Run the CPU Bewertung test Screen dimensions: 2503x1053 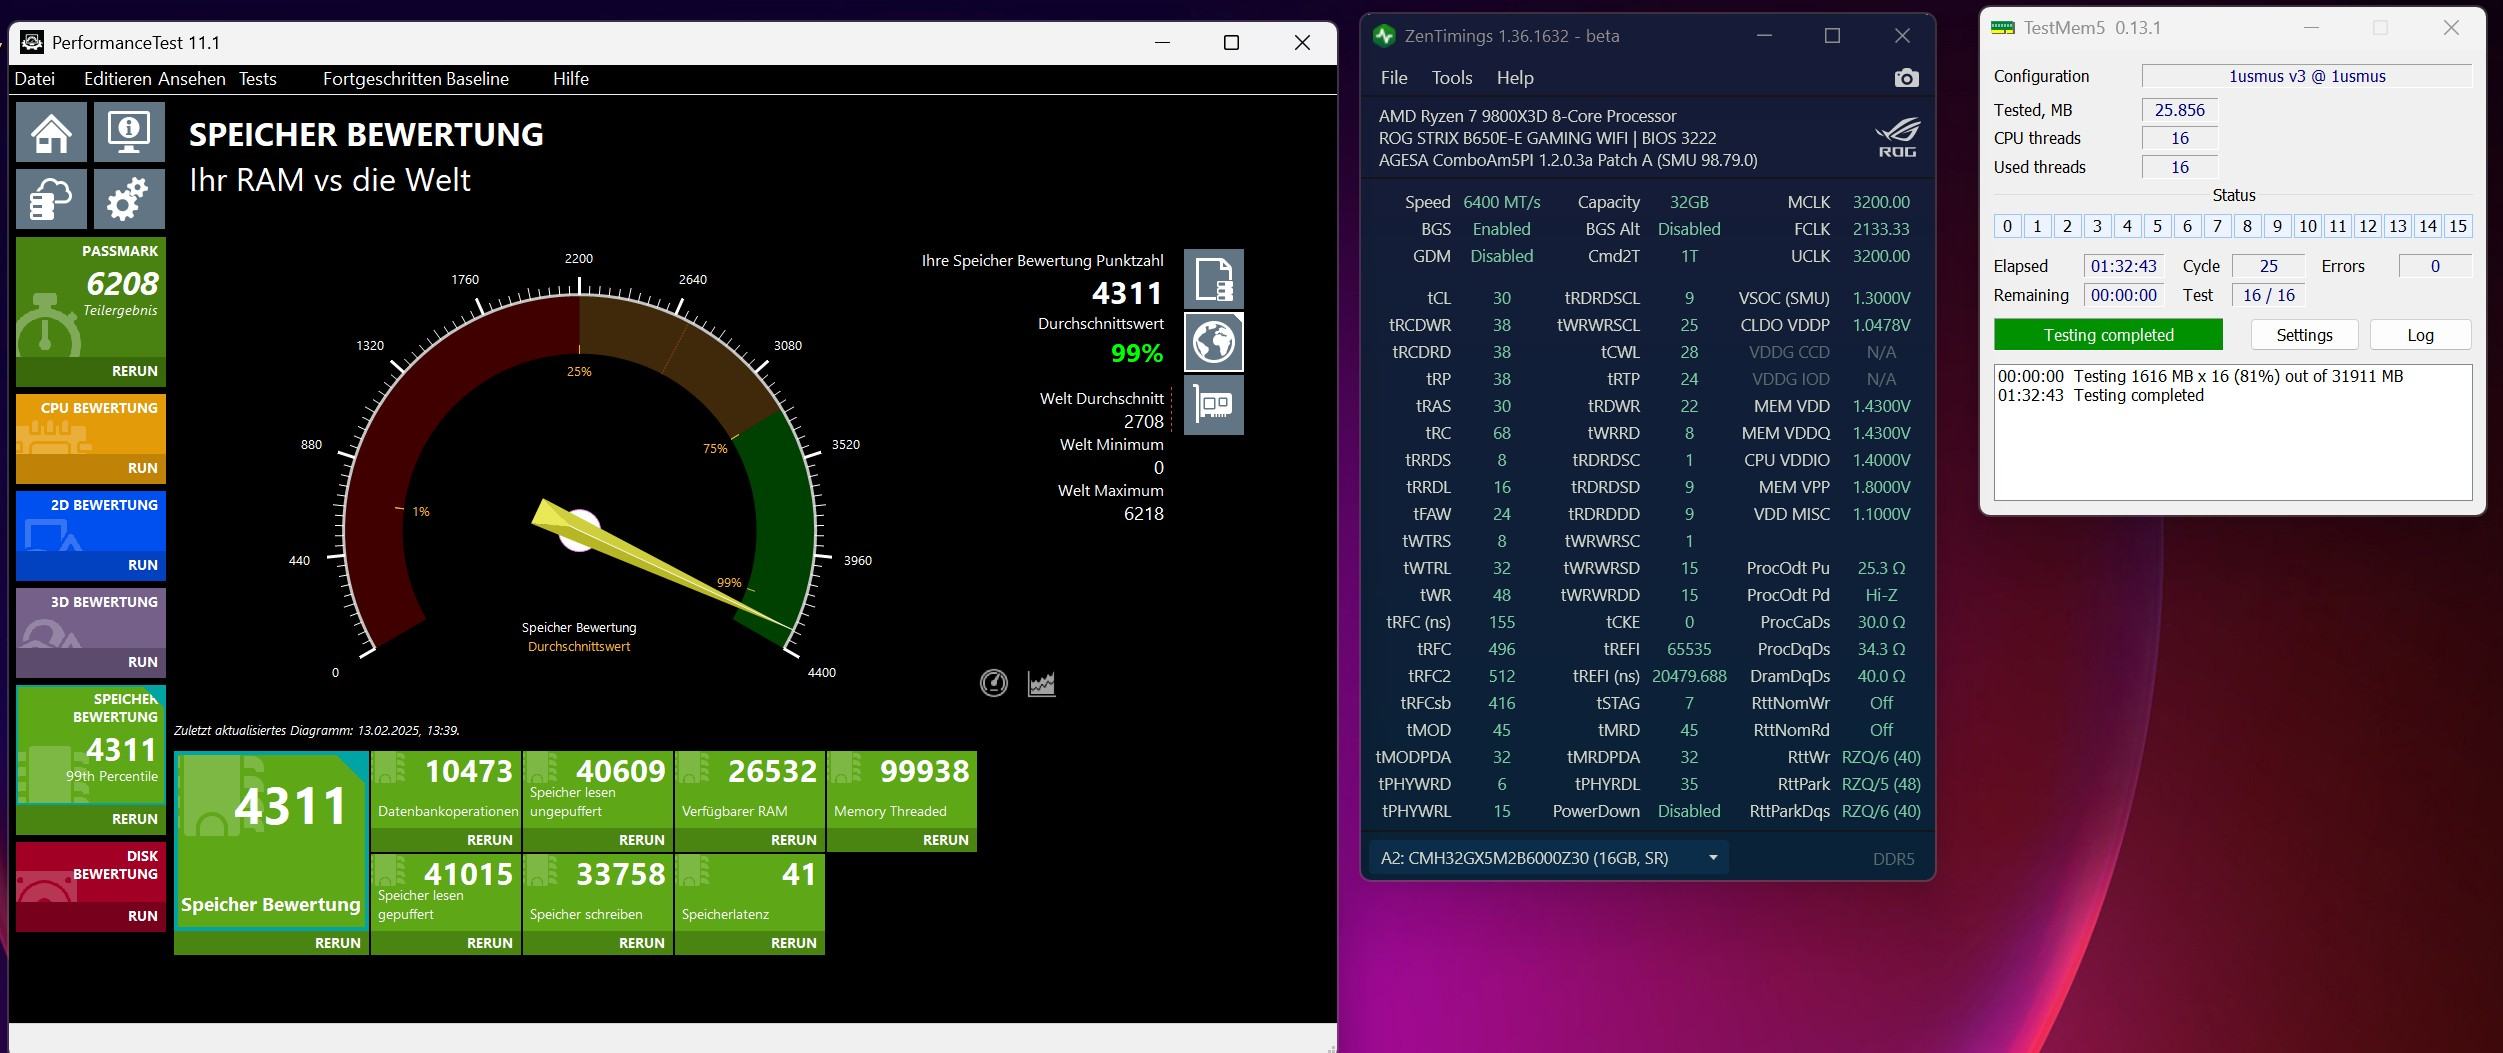143,468
